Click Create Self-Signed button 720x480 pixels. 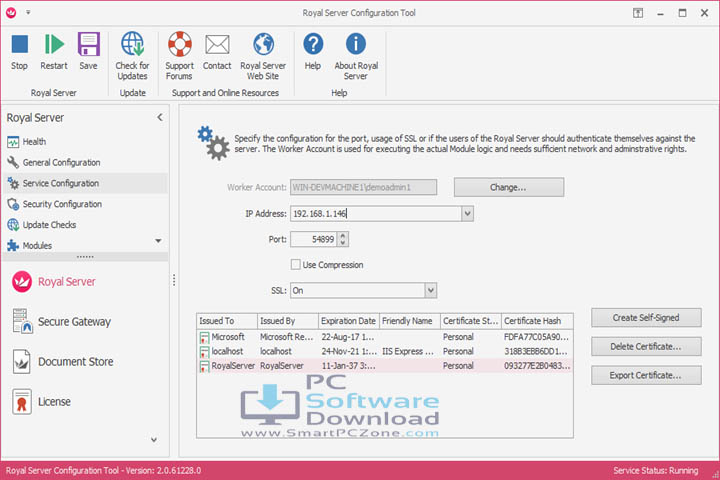(x=646, y=318)
